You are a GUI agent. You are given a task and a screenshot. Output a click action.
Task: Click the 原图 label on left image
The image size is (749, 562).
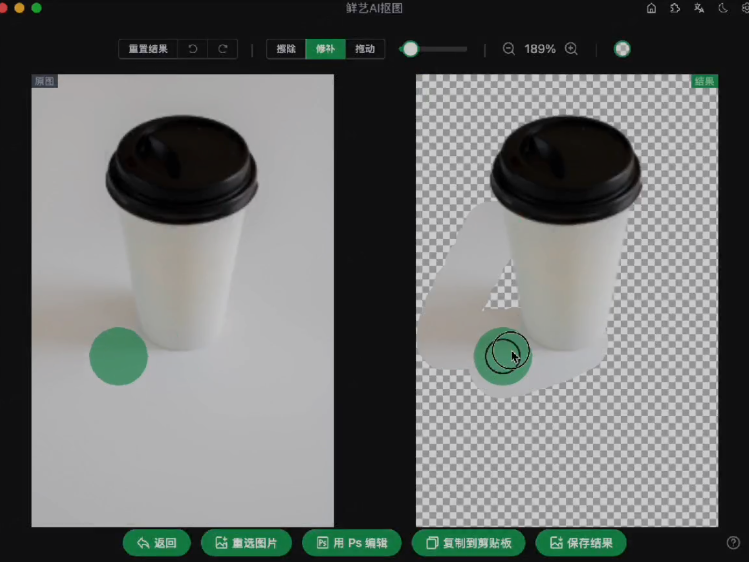(44, 81)
